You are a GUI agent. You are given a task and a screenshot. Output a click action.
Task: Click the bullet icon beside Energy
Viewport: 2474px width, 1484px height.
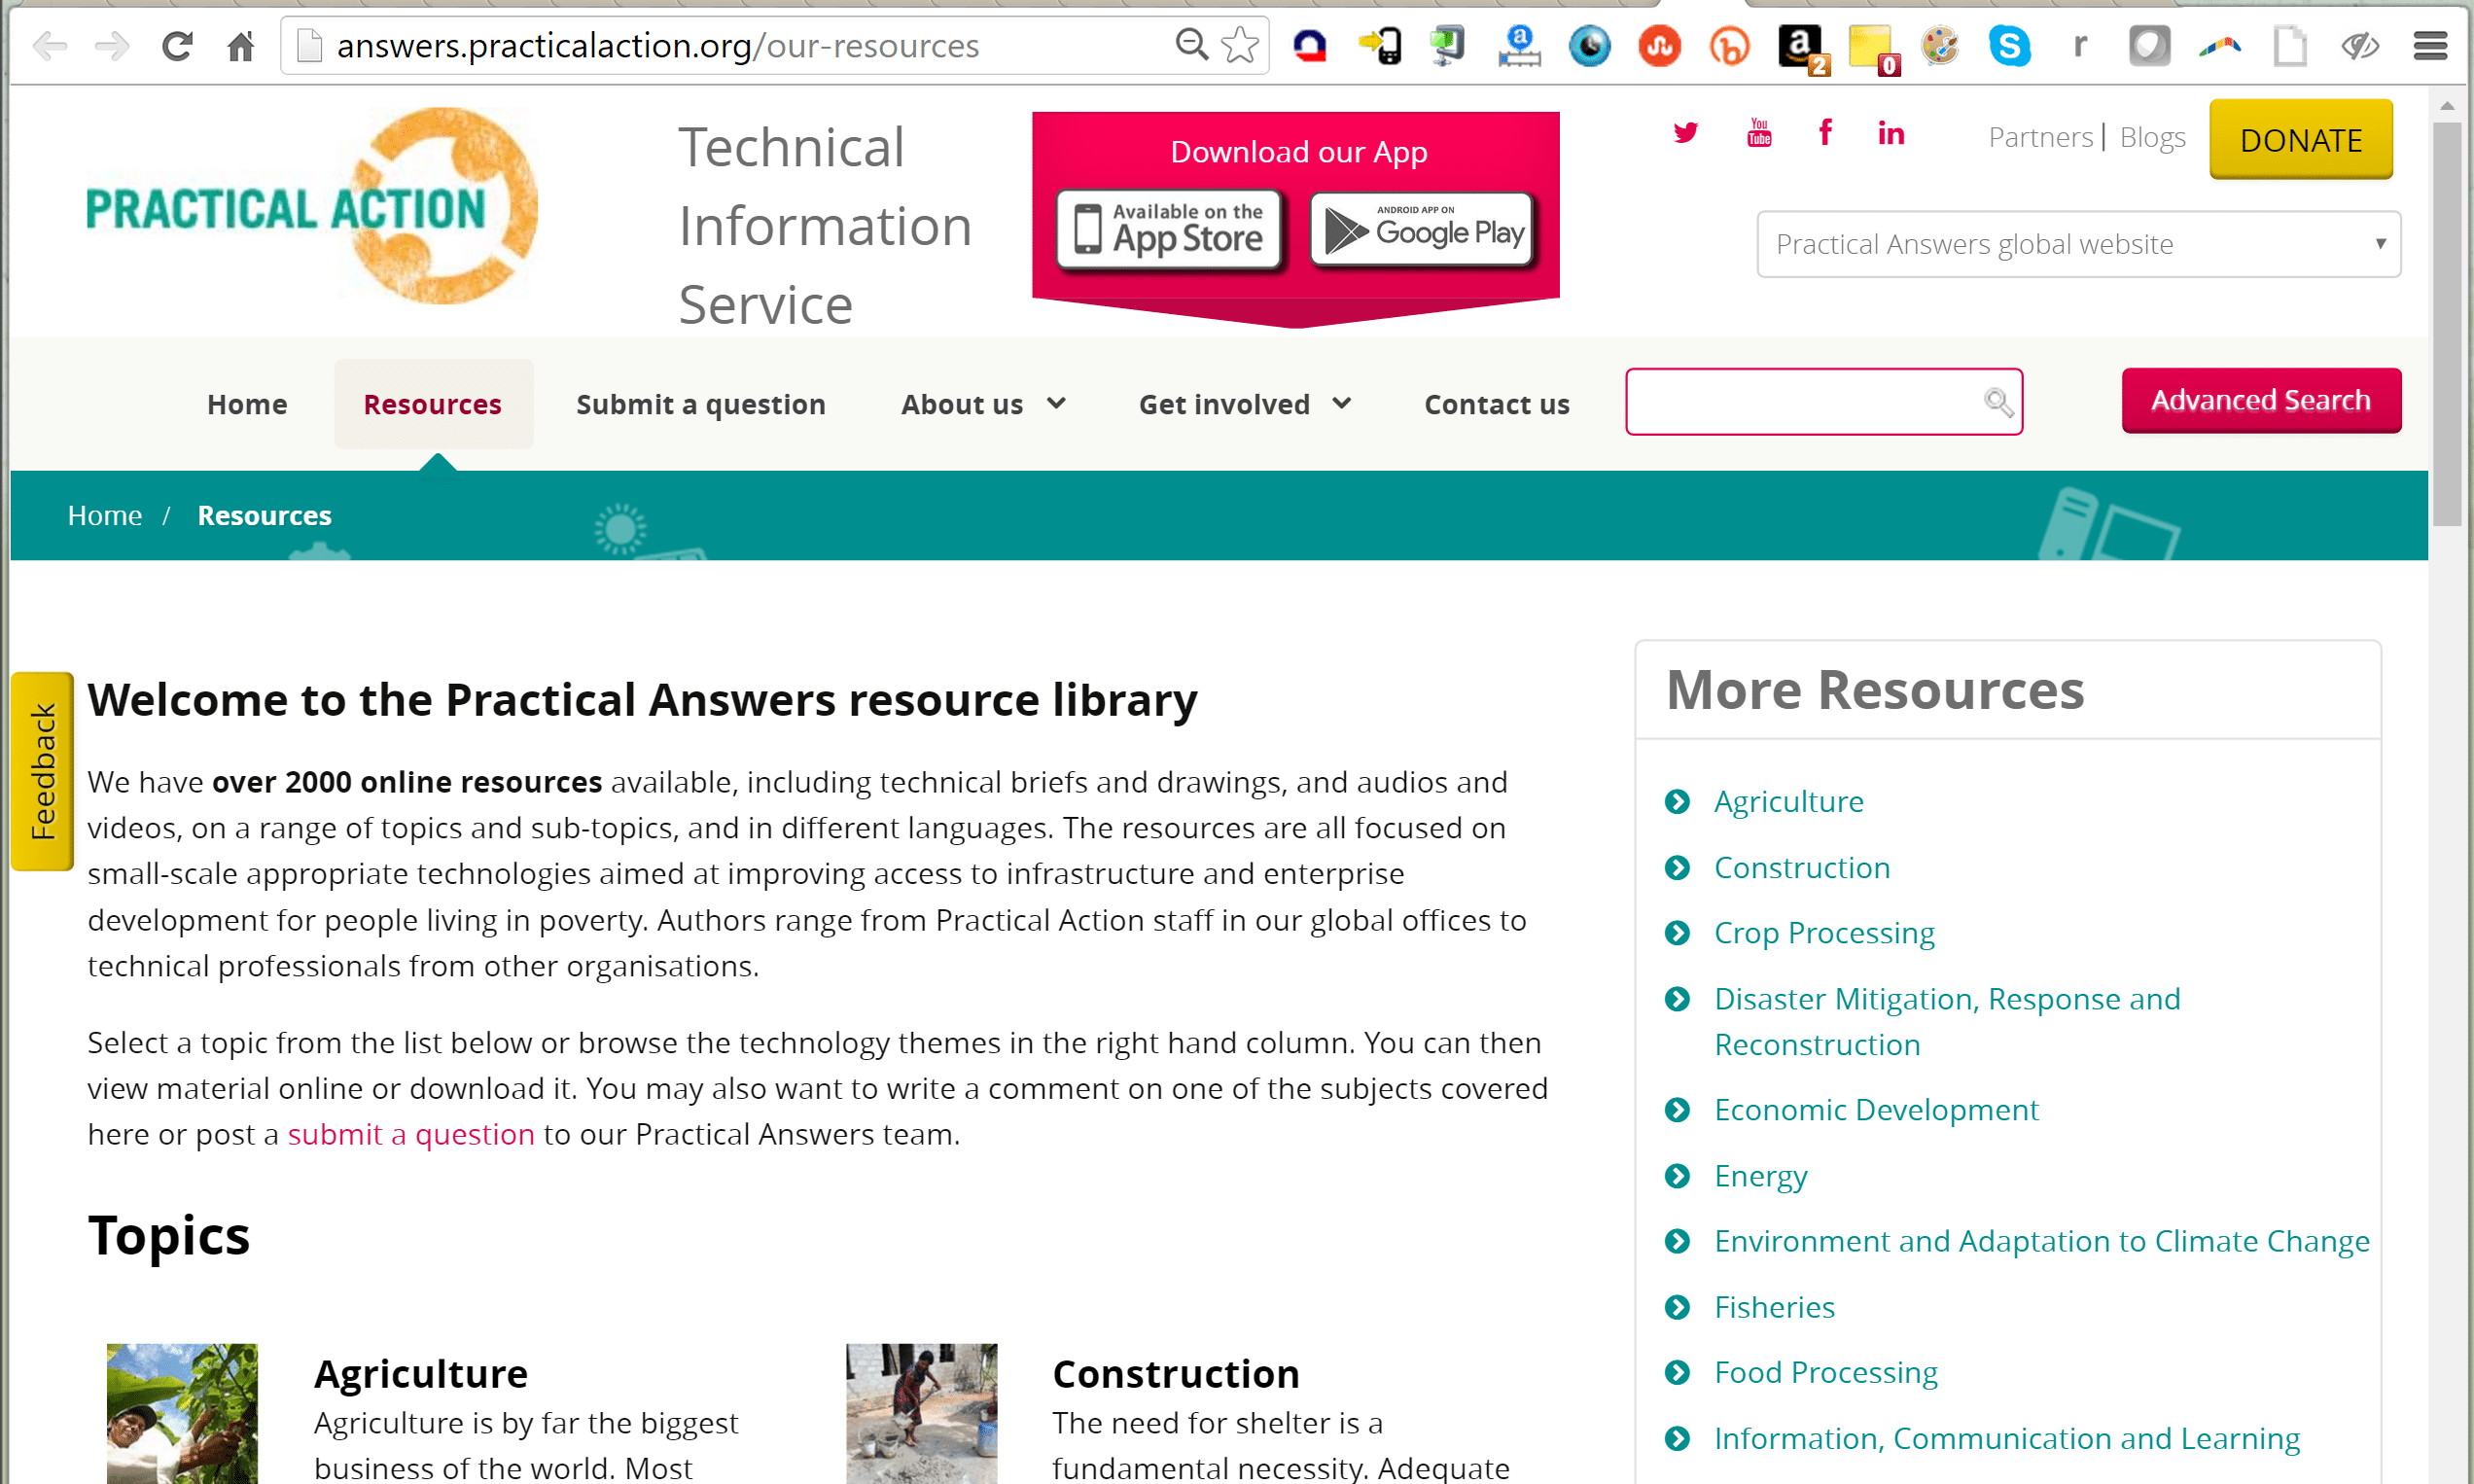point(1677,1176)
